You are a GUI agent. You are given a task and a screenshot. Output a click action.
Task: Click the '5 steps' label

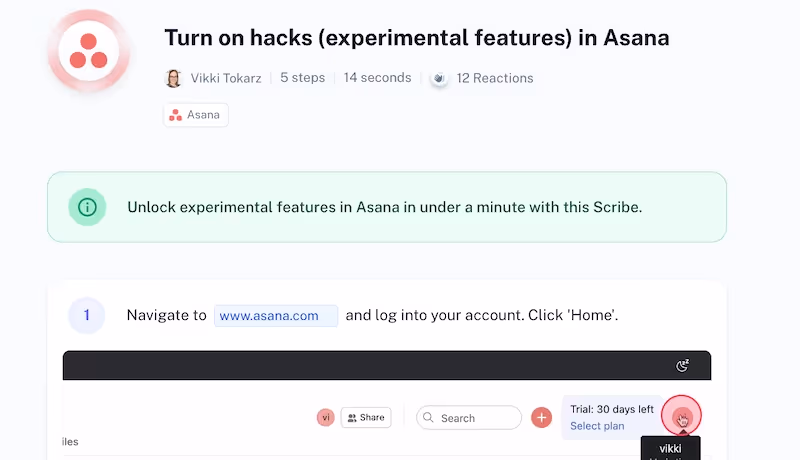303,78
